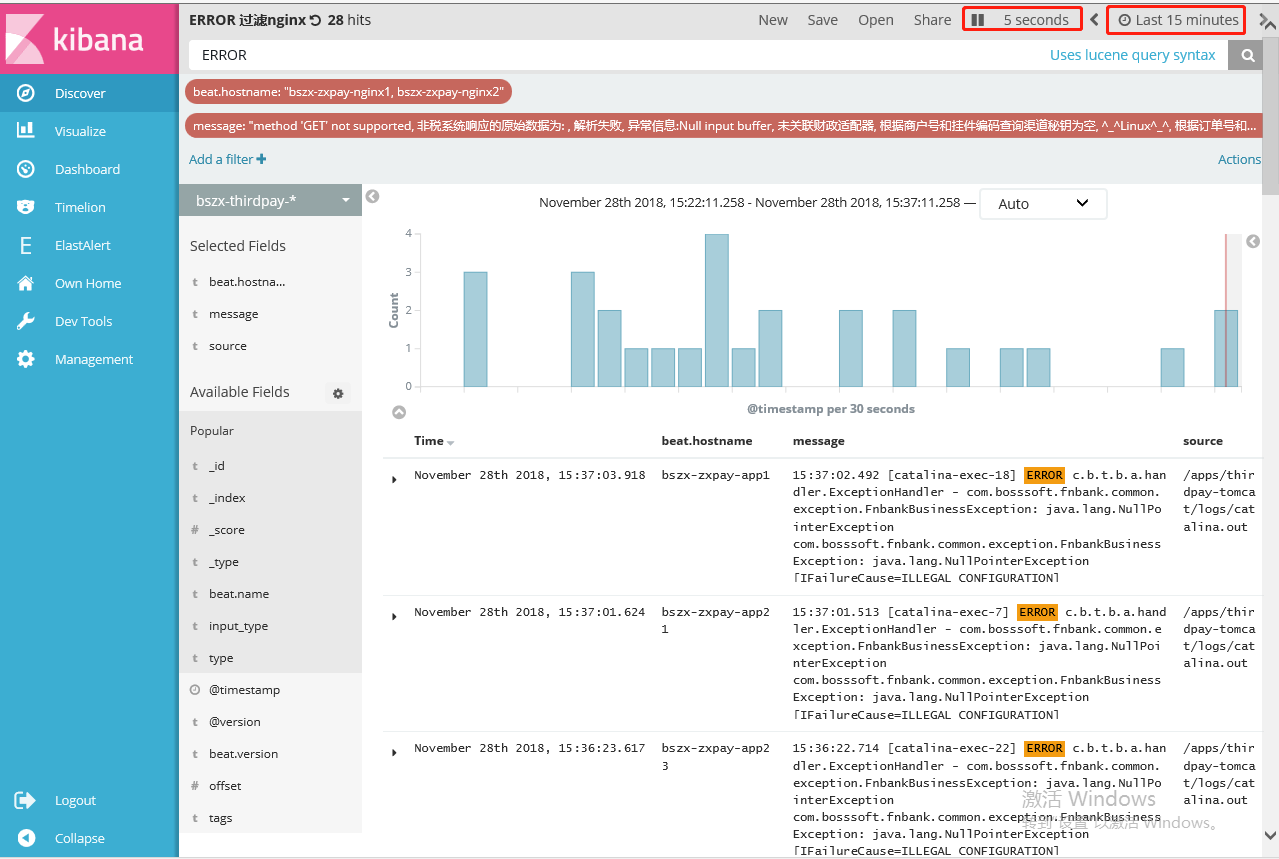1279x859 pixels.
Task: Move time range backward with left arrow
Action: pos(1094,20)
